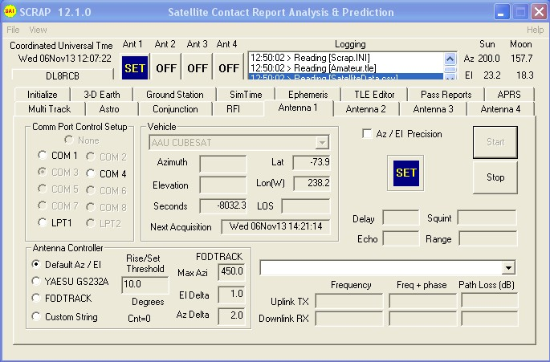Click the DL8RCB callsign button

62,76
